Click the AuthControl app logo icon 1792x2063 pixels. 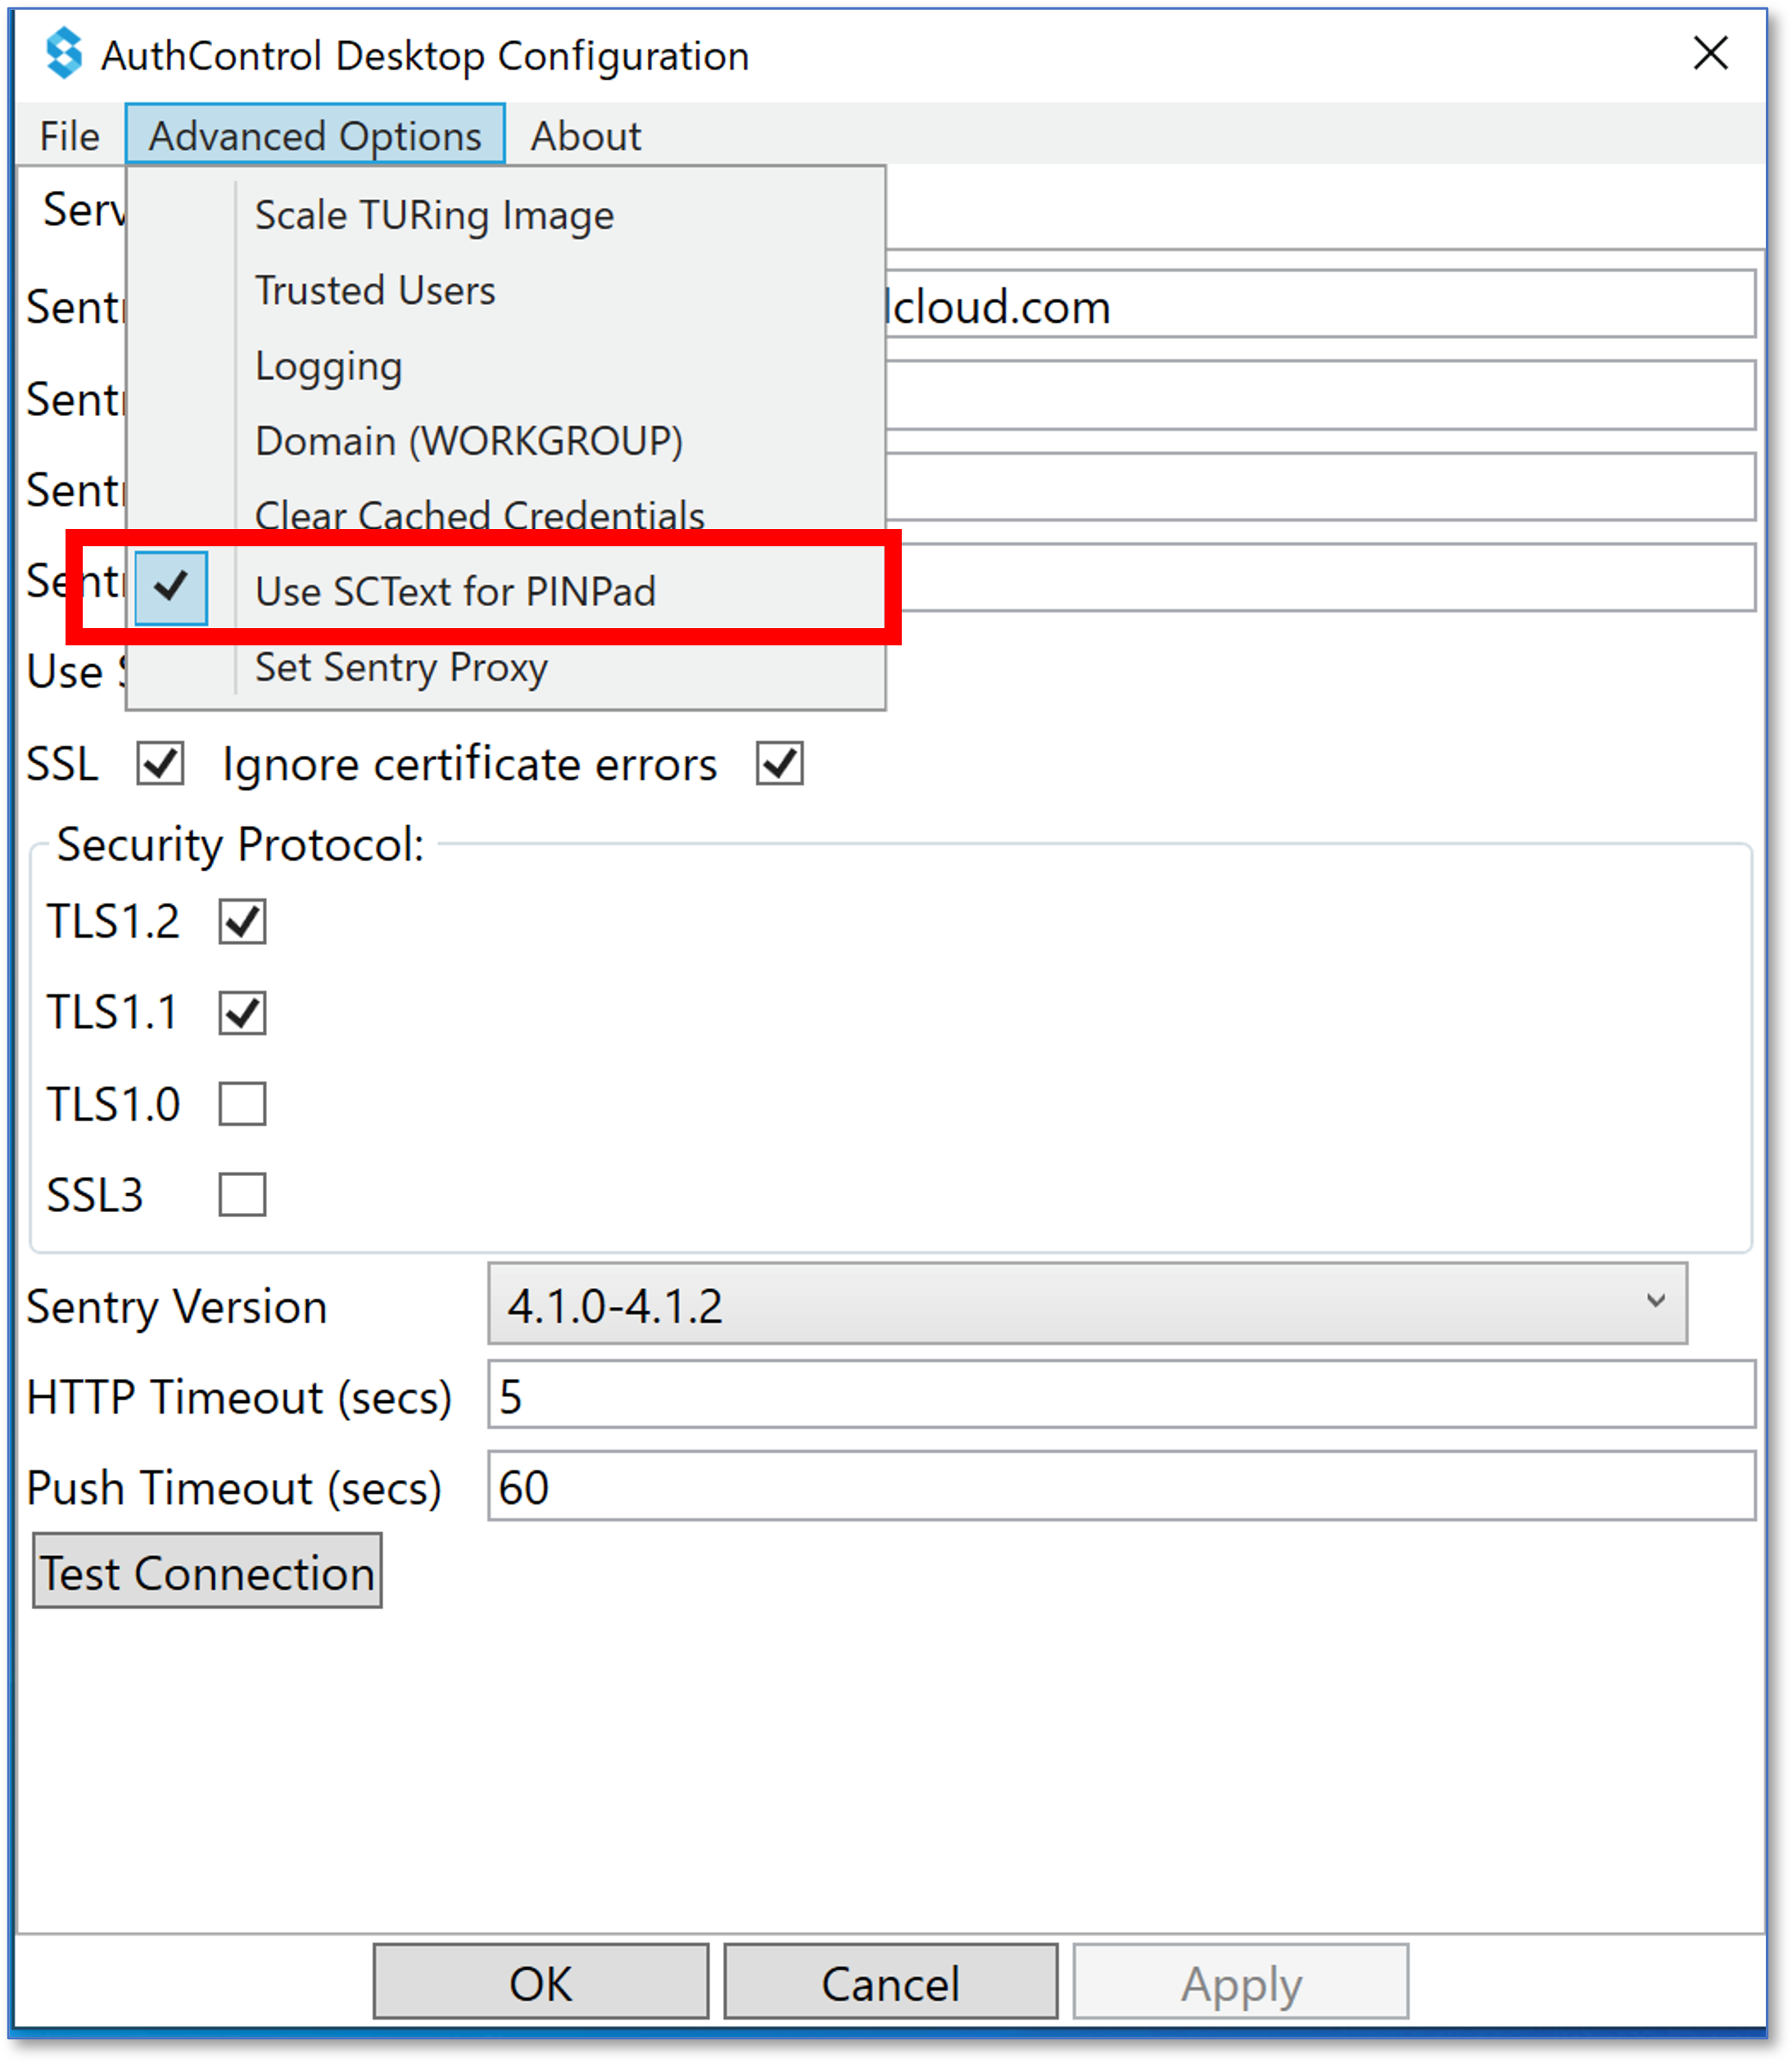tap(64, 53)
